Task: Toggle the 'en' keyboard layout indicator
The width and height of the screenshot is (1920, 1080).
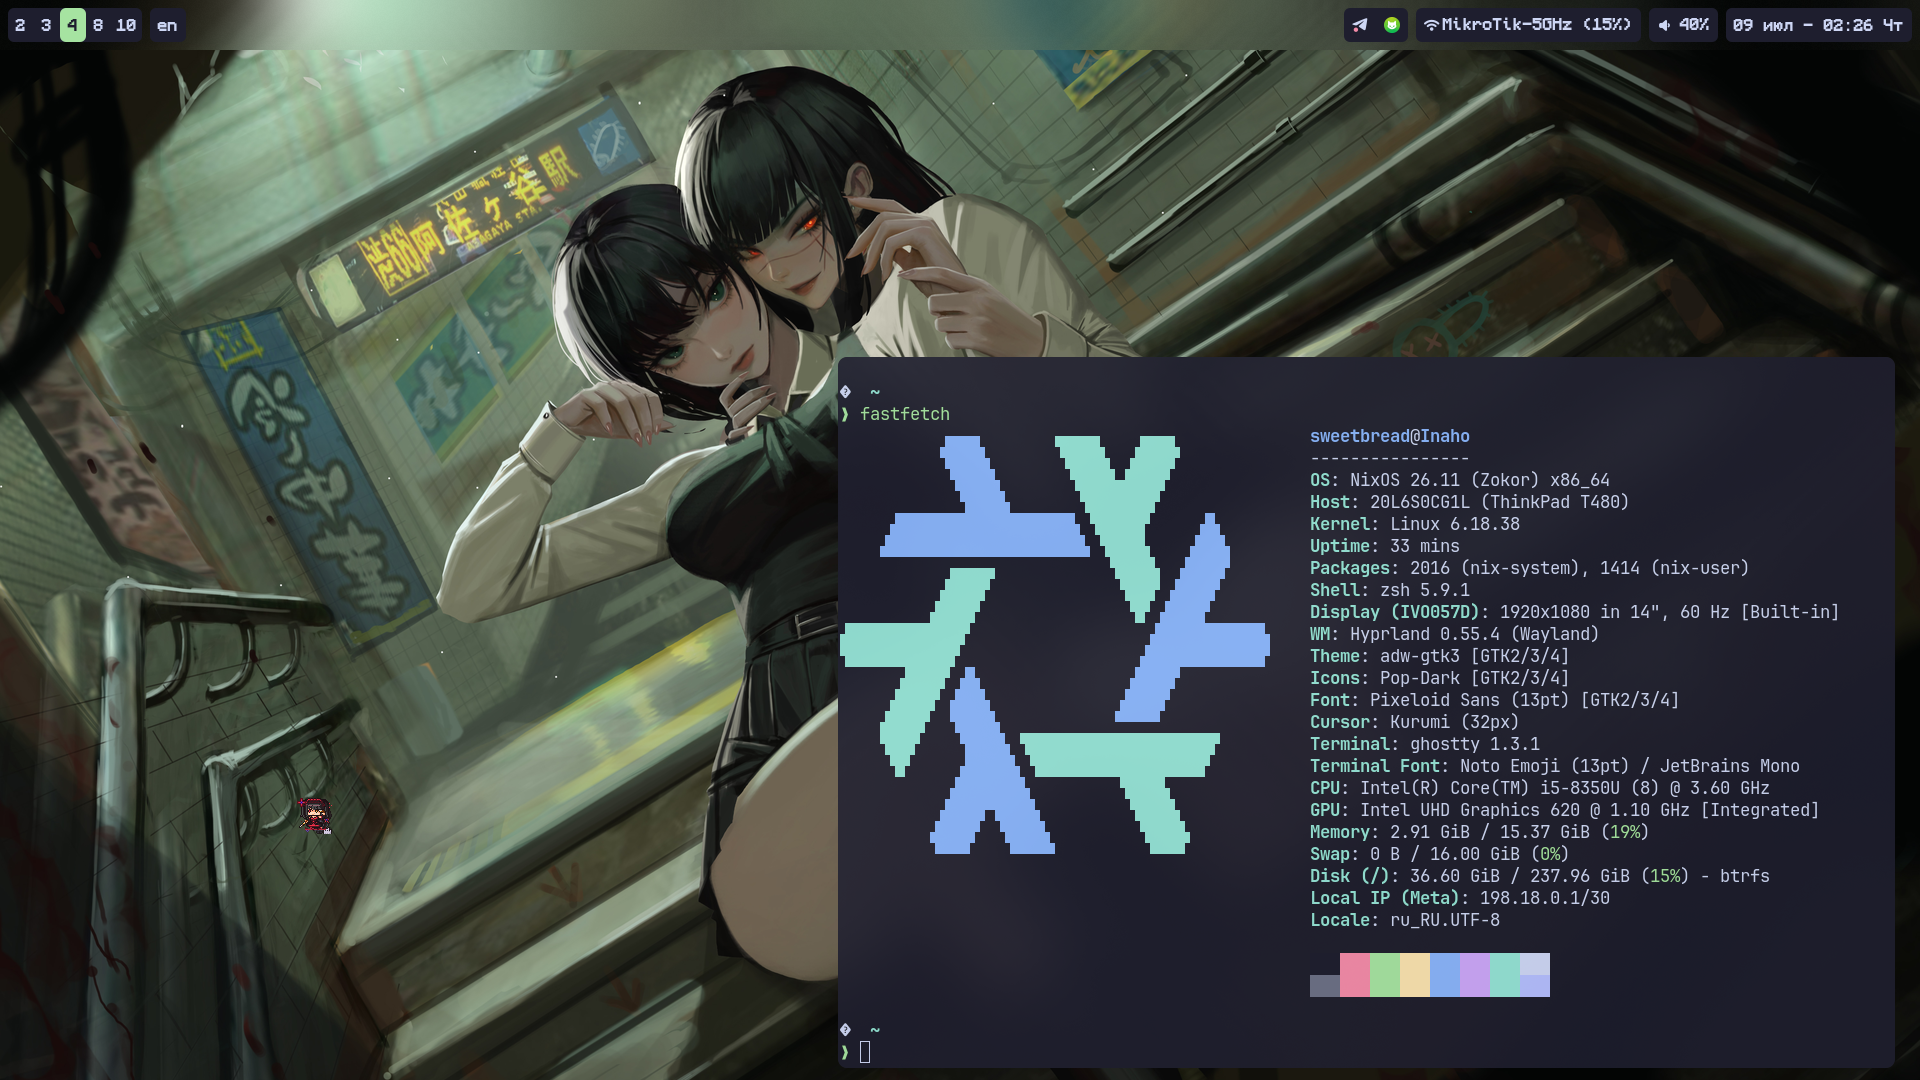Action: [167, 25]
